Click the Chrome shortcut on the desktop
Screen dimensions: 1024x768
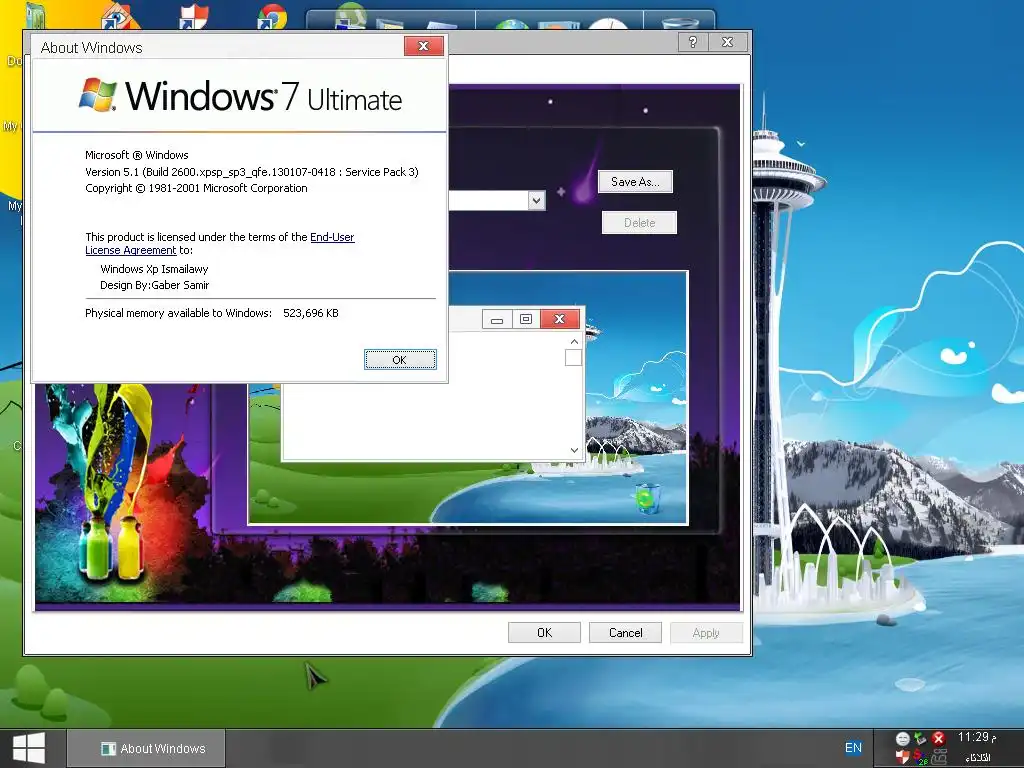click(272, 16)
